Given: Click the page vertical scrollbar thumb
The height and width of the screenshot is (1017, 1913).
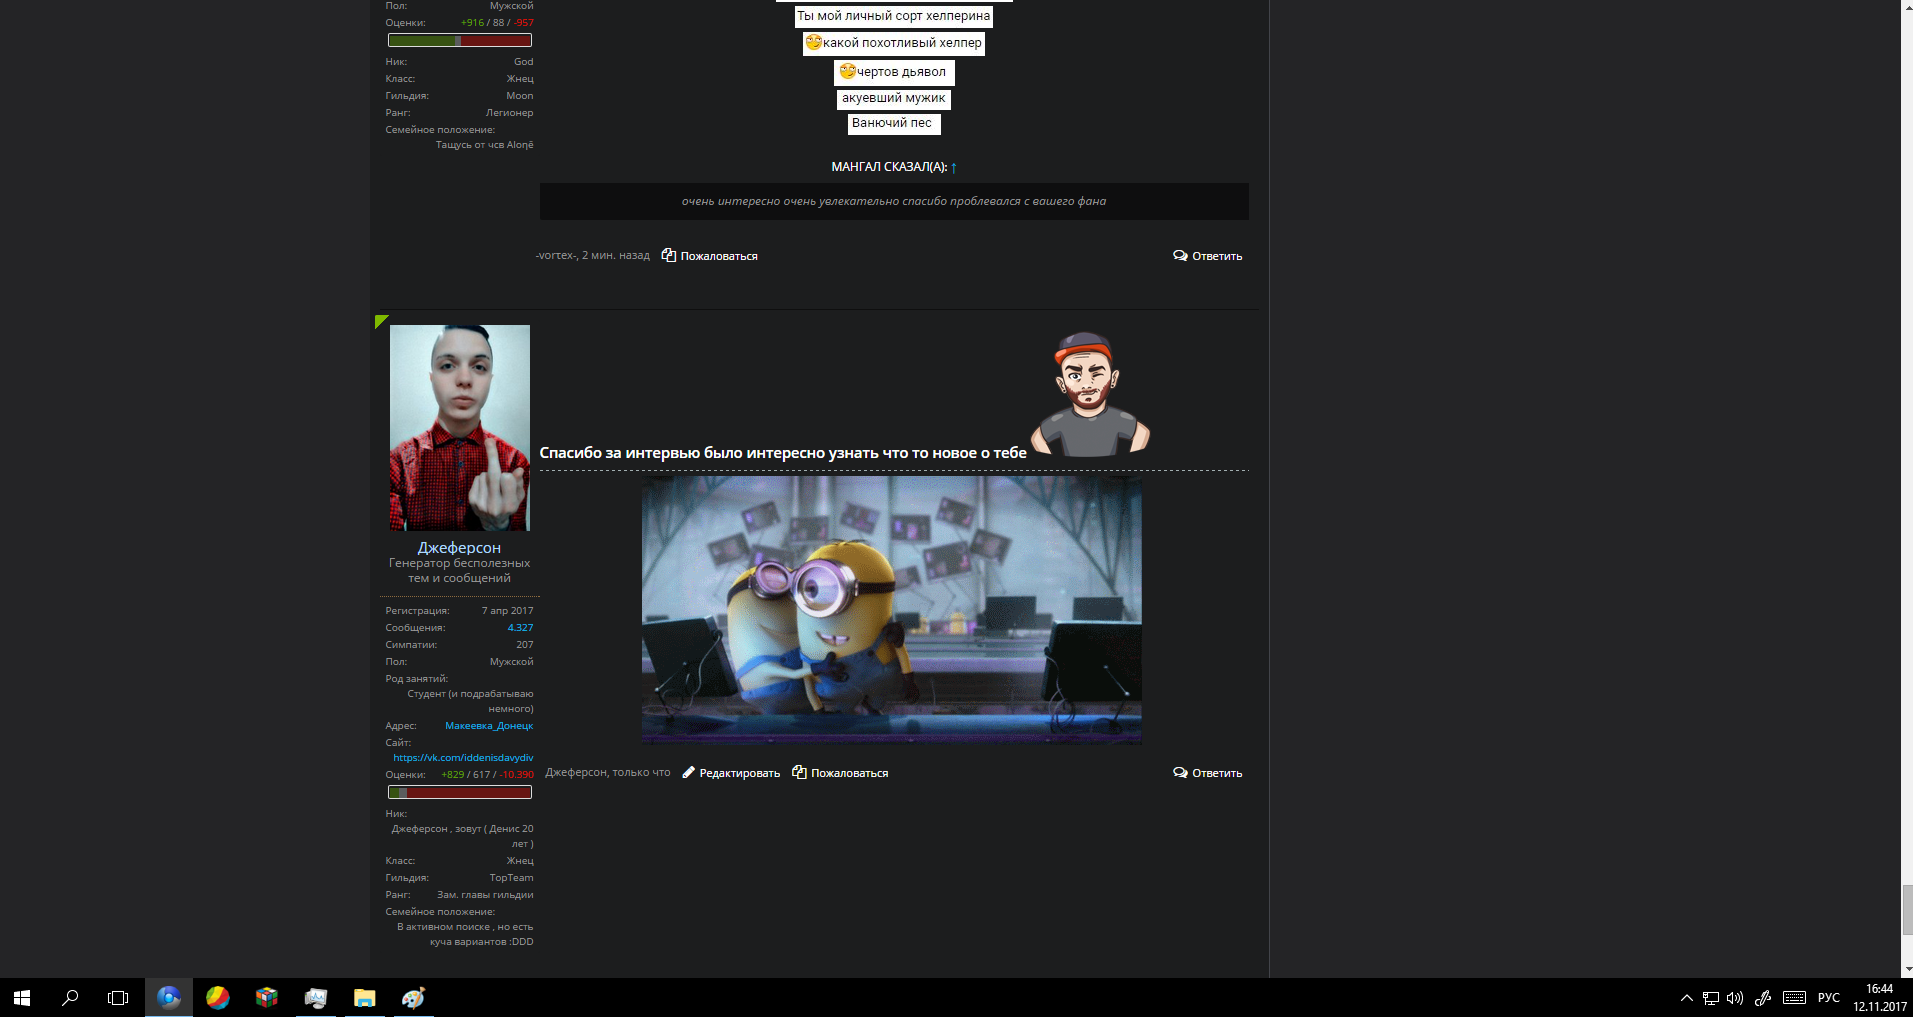Looking at the screenshot, I should (x=1907, y=910).
